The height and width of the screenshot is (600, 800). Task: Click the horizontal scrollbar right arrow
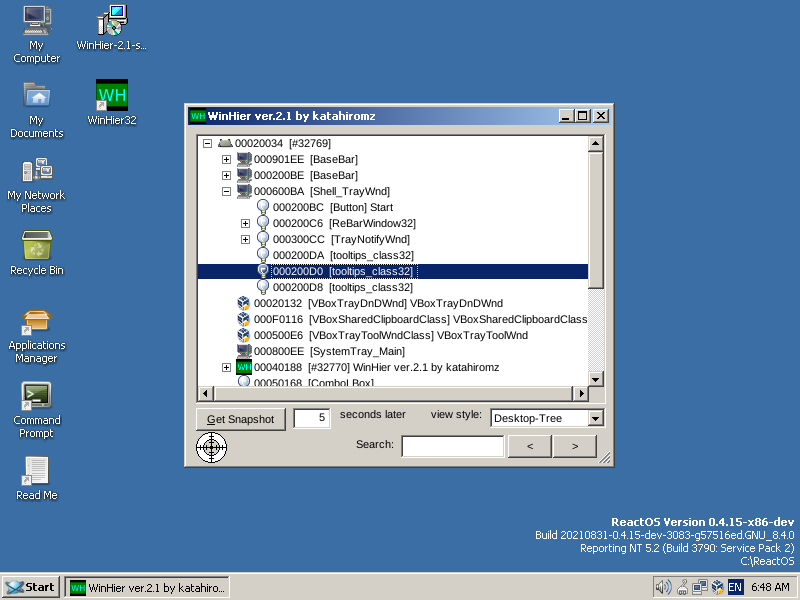(581, 393)
